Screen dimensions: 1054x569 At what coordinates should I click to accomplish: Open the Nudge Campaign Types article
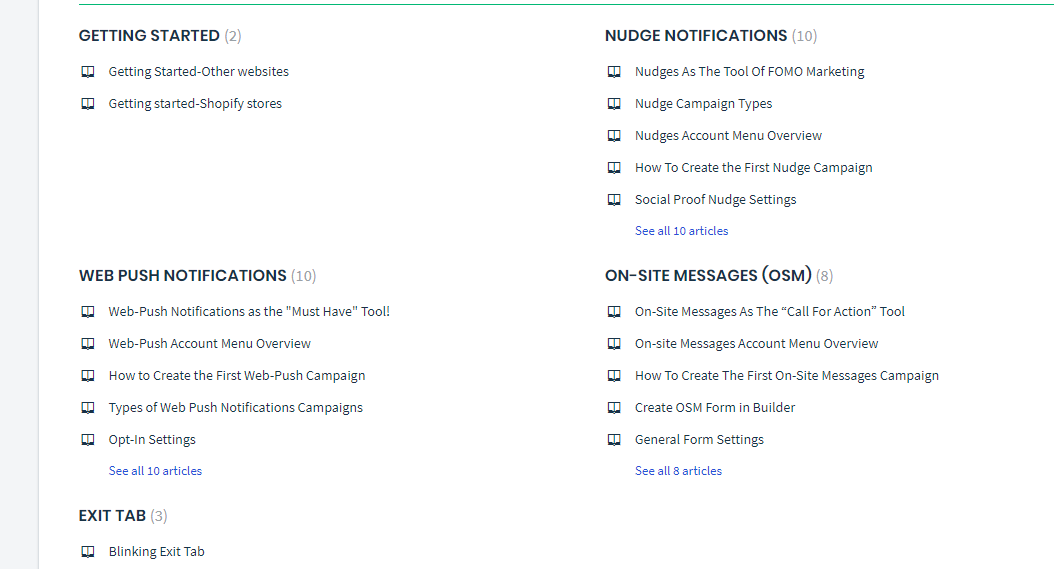(703, 104)
